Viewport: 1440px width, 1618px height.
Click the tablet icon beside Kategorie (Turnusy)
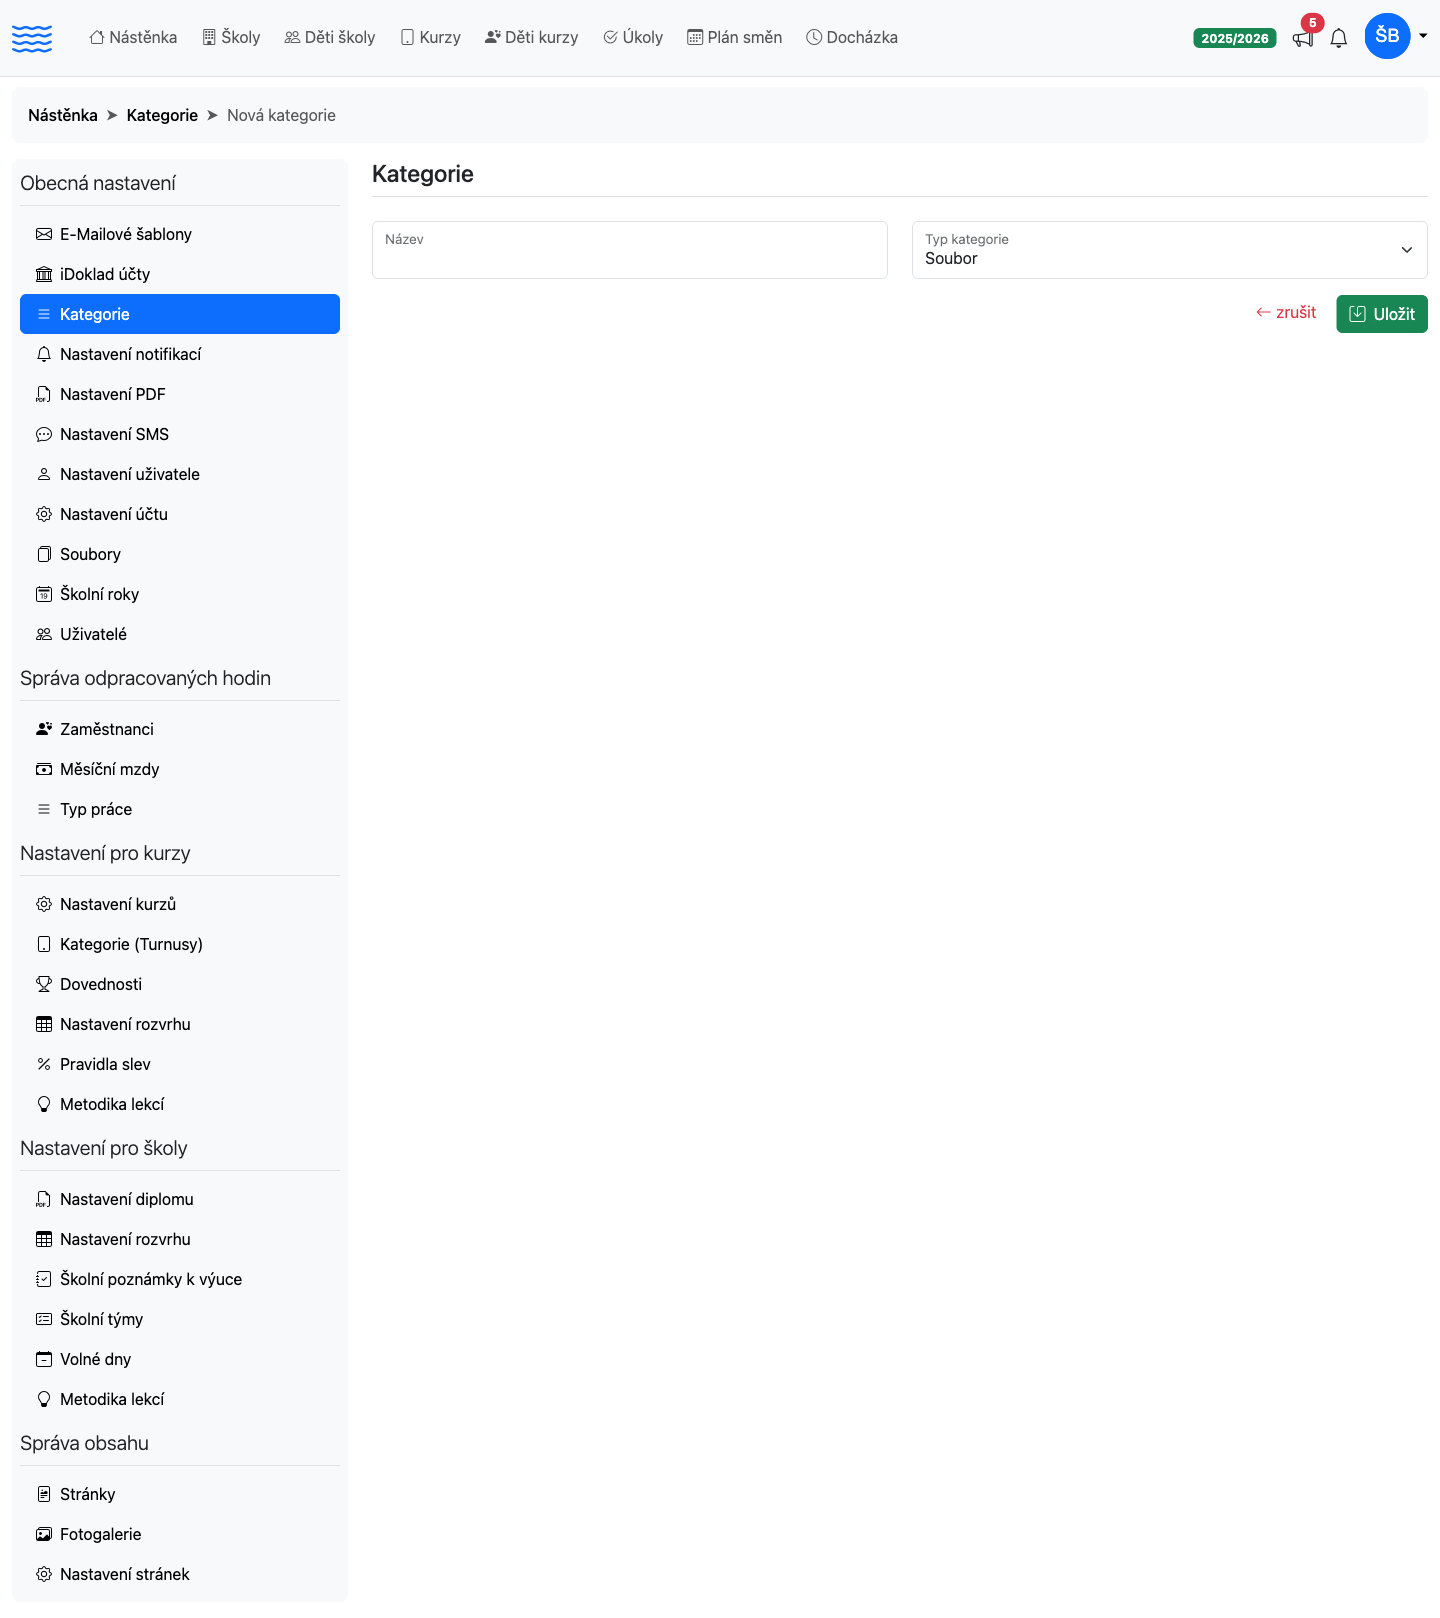[44, 944]
